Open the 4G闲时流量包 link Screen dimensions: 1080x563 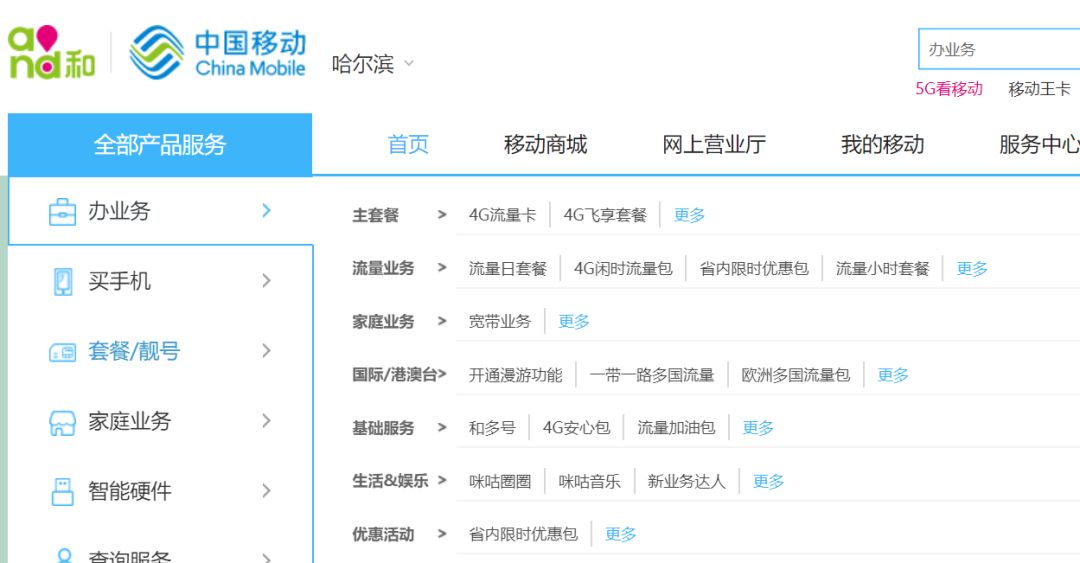click(623, 269)
